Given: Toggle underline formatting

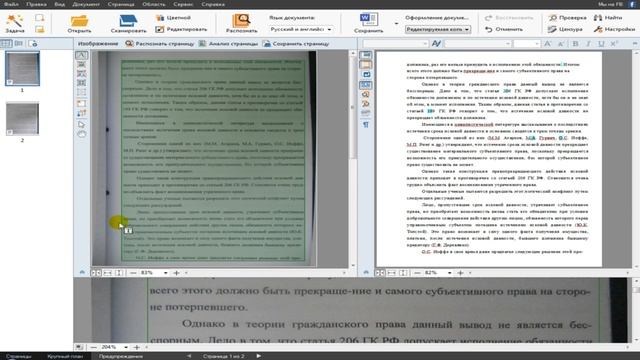Looking at the screenshot, I should point(601,44).
